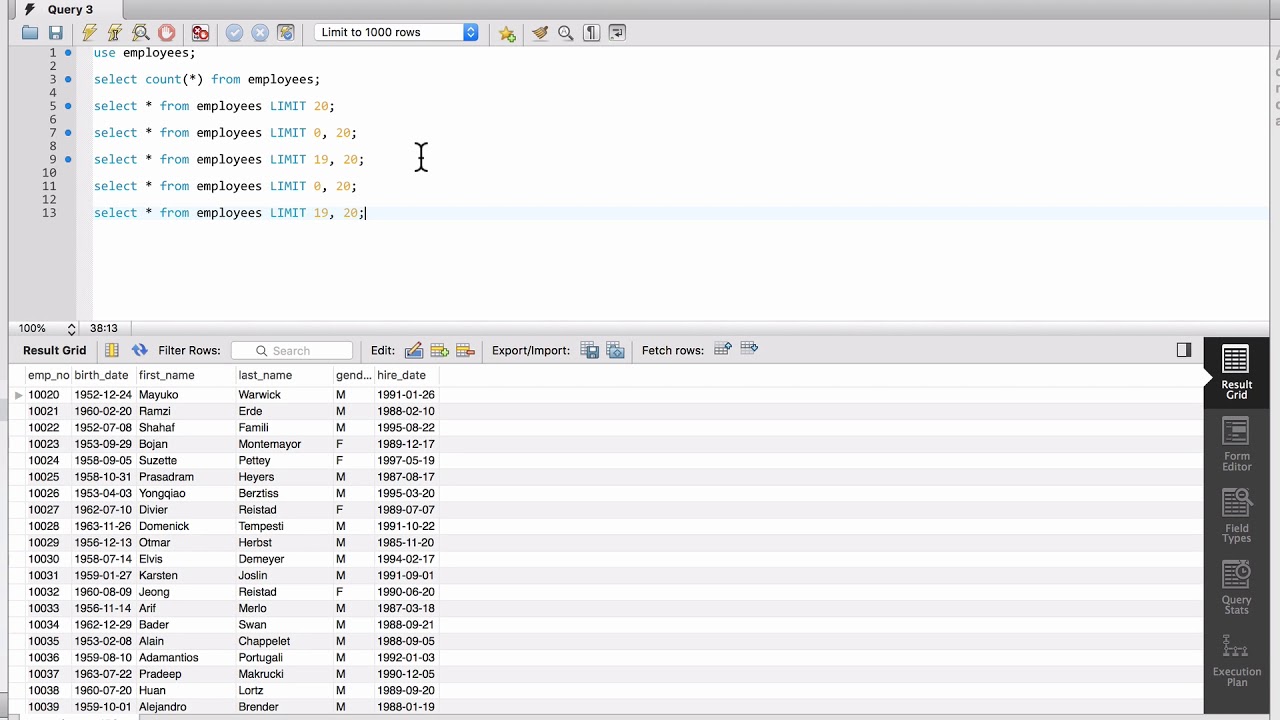Toggle invisible characters pilcrow icon
Image resolution: width=1280 pixels, height=720 pixels.
pyautogui.click(x=591, y=33)
